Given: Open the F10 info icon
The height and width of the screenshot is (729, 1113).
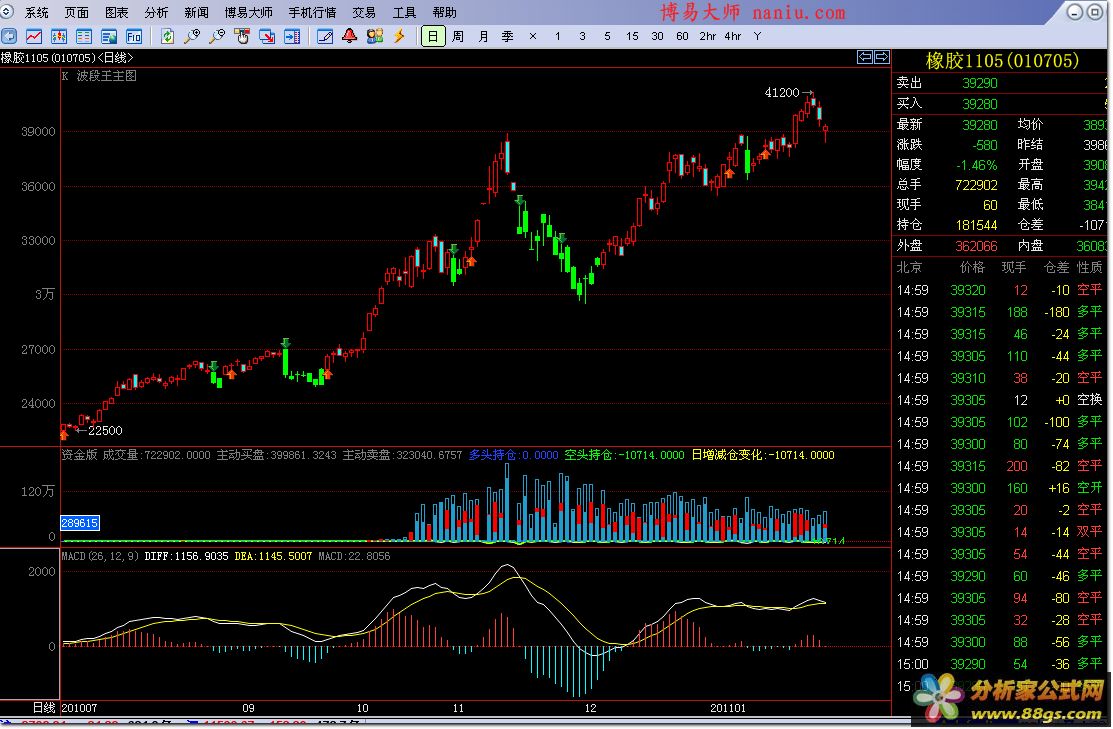Looking at the screenshot, I should tap(134, 36).
